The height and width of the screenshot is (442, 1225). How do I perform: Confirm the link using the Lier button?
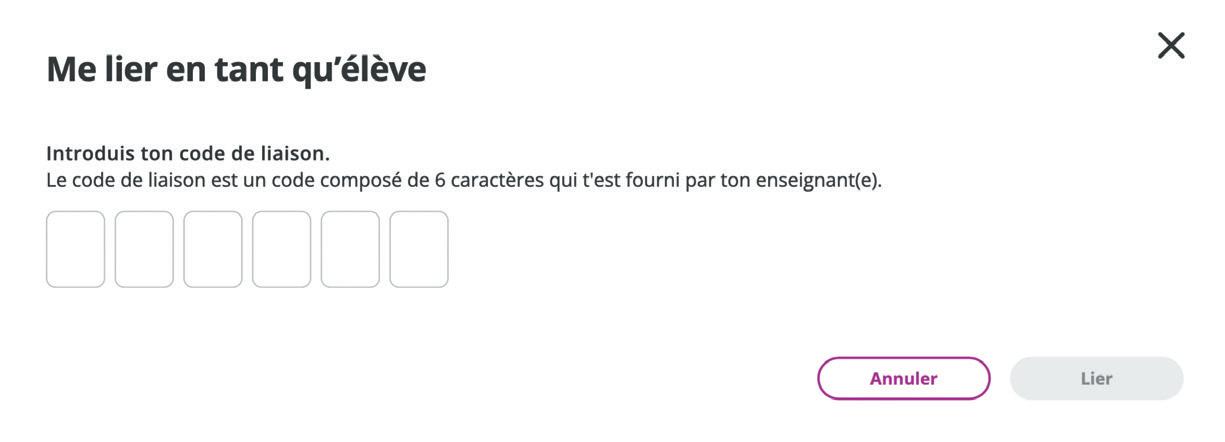pyautogui.click(x=1097, y=378)
